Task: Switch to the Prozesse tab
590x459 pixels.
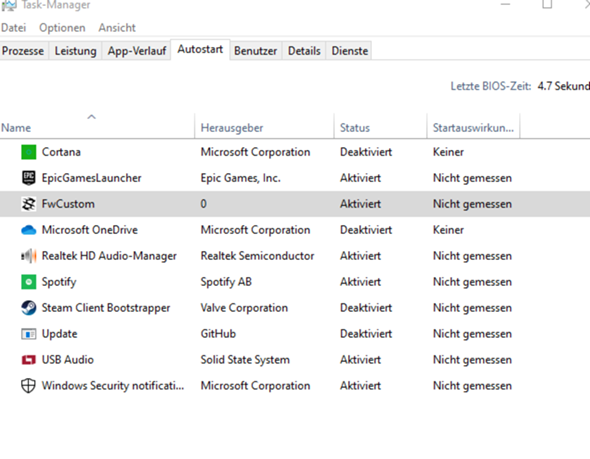Action: click(23, 51)
